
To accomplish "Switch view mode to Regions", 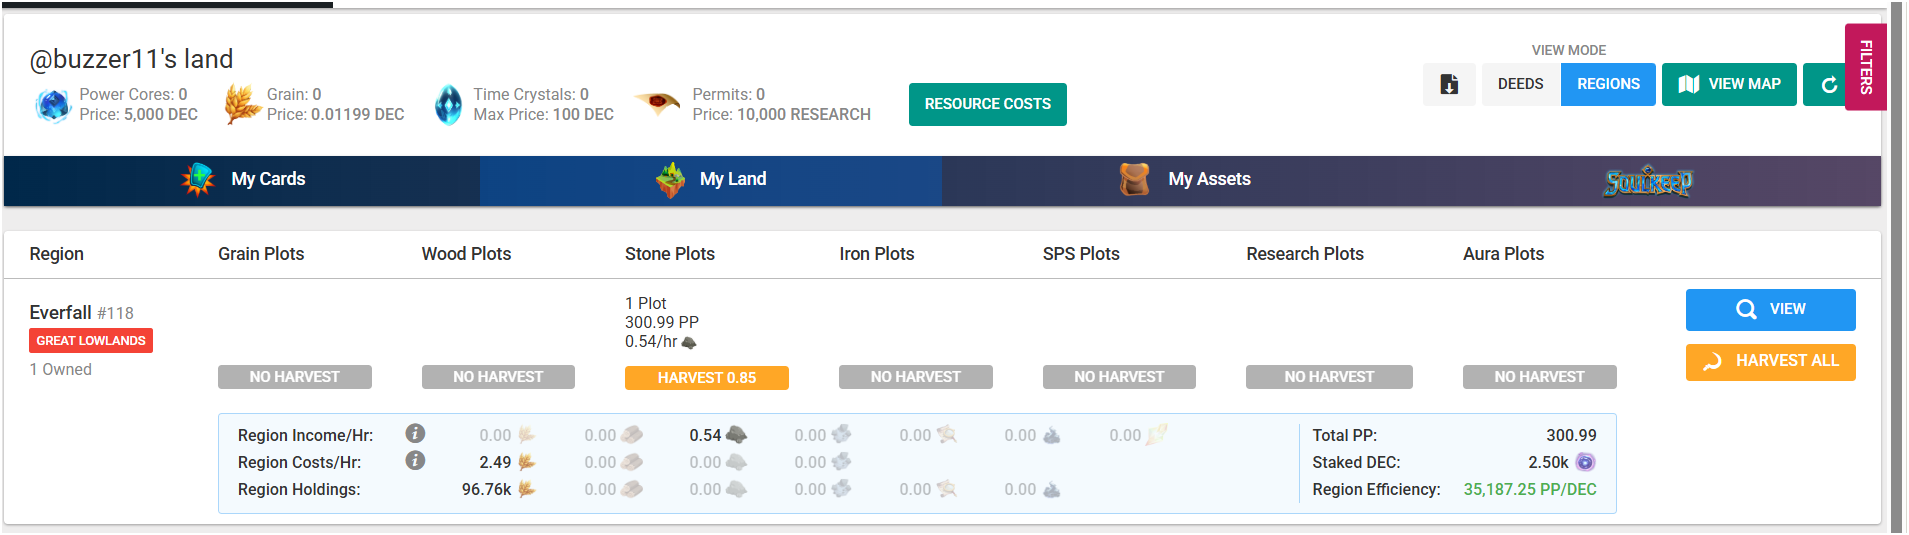I will (1608, 84).
